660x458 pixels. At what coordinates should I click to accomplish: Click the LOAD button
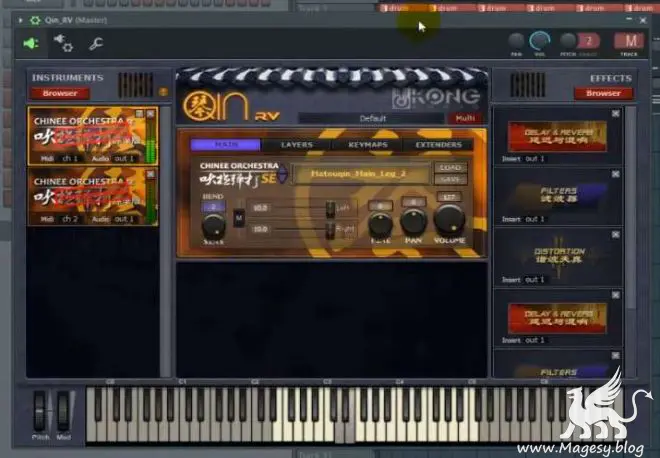coord(450,168)
